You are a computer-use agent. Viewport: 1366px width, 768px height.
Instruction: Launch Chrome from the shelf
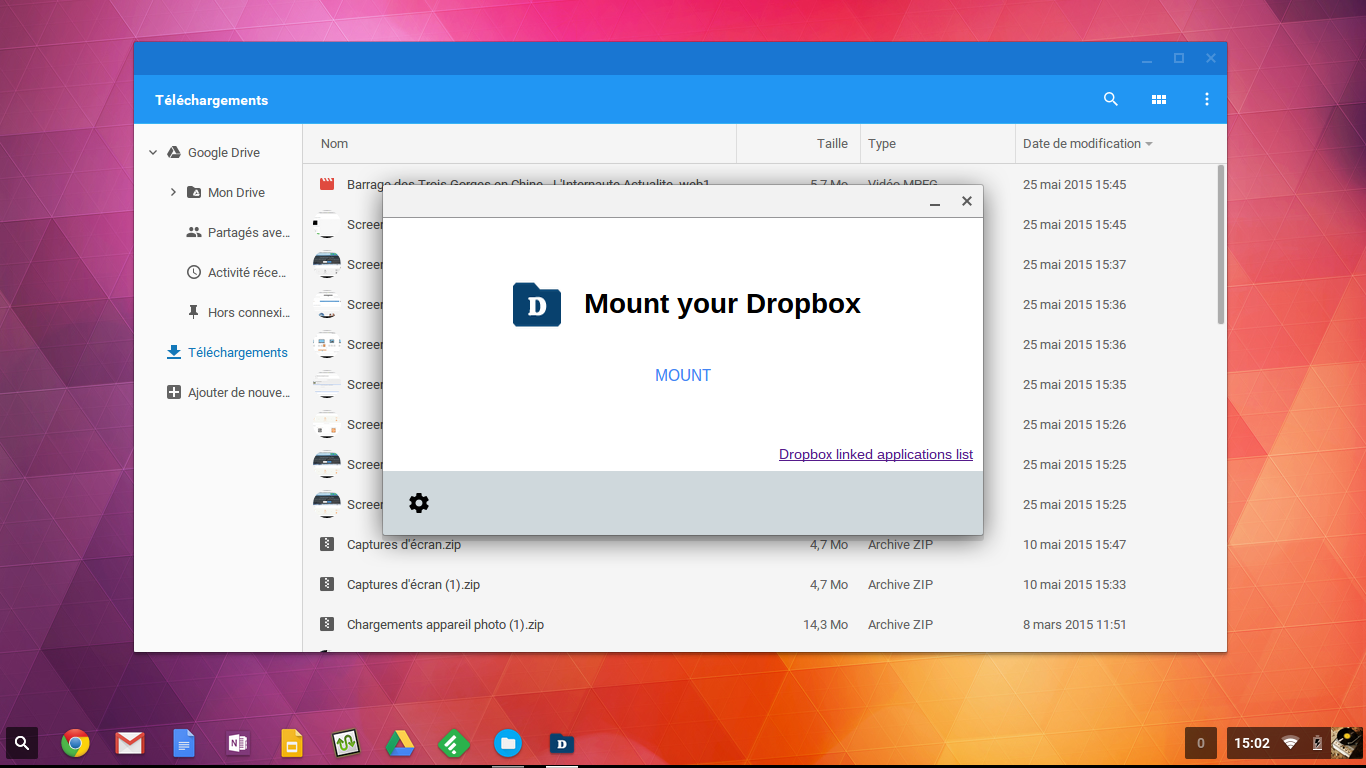point(75,743)
